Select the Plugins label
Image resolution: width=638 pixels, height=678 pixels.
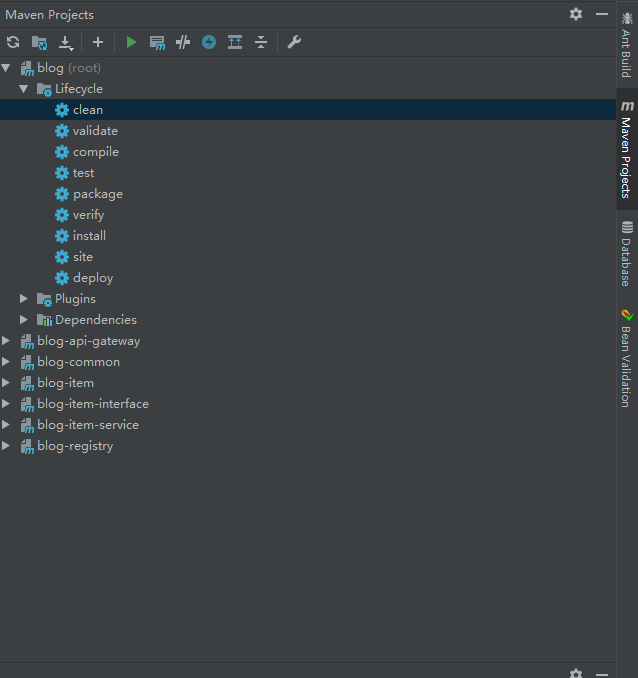click(75, 299)
